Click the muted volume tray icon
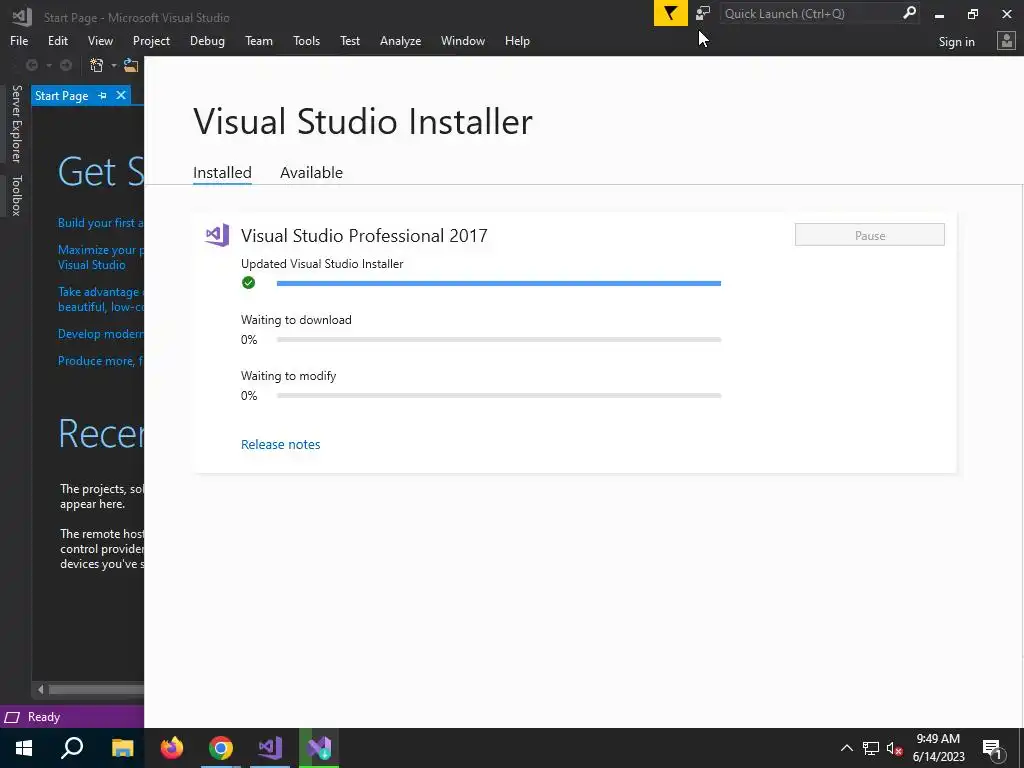This screenshot has height=768, width=1024. (894, 748)
